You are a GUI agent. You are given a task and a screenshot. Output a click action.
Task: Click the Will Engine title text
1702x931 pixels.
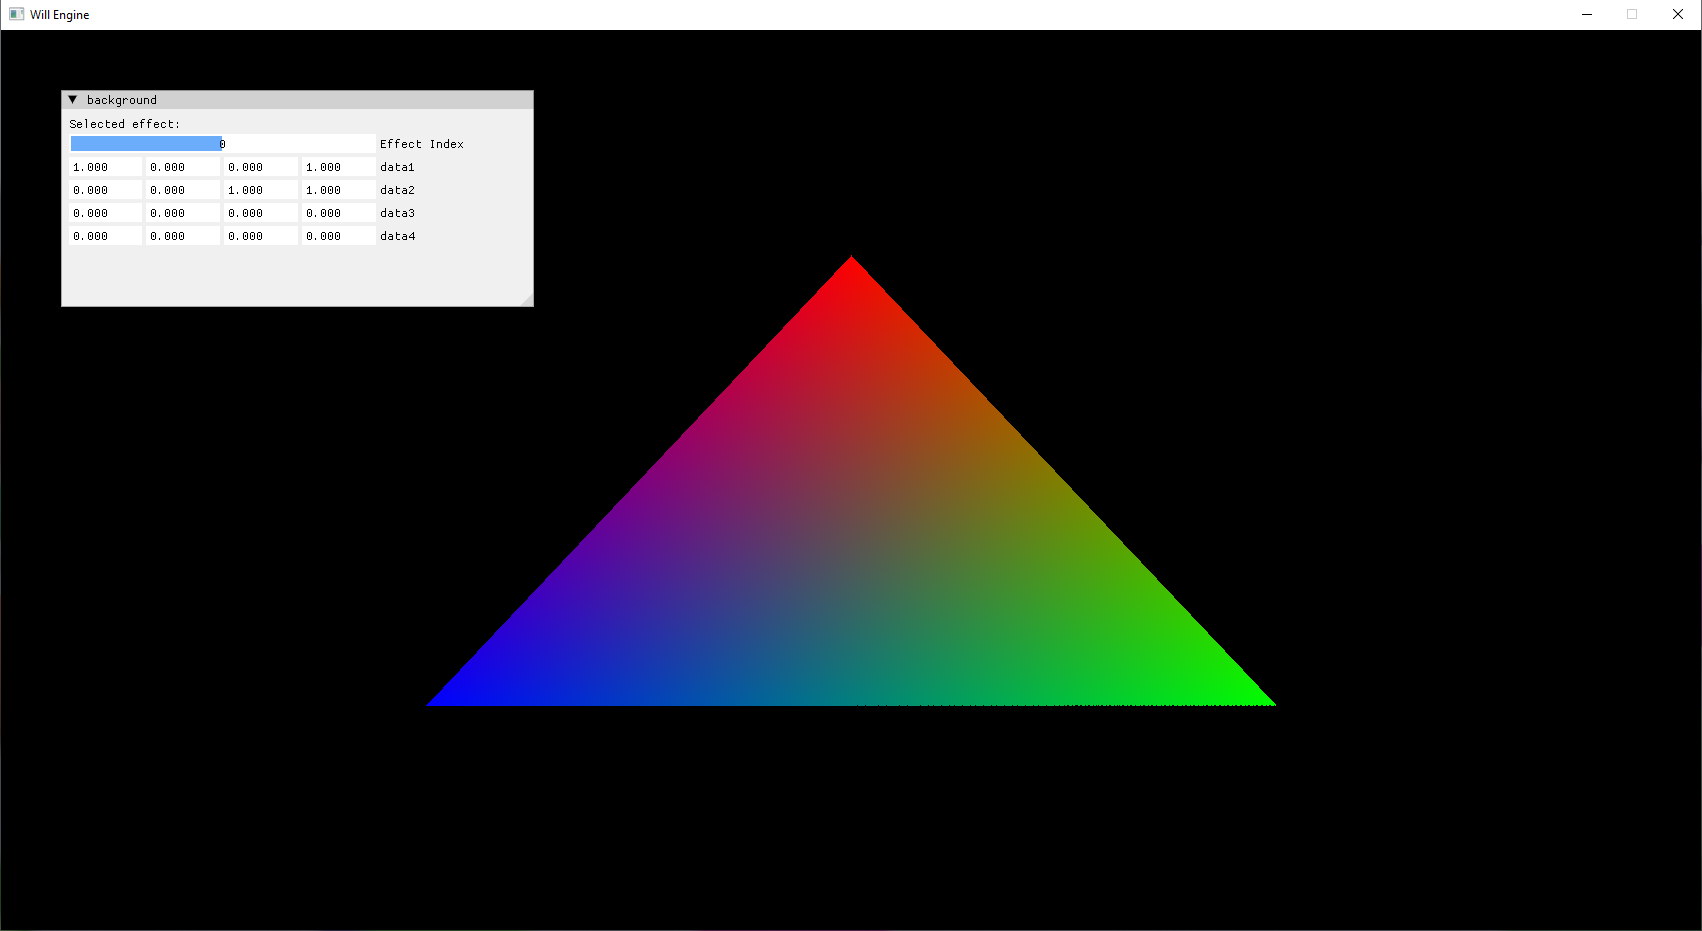pos(58,14)
